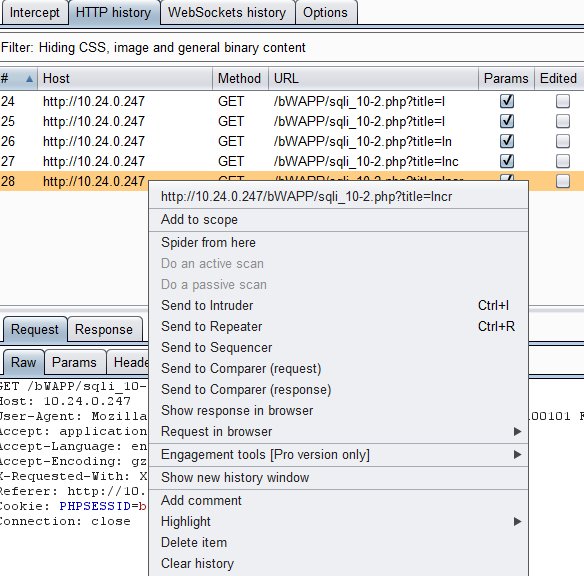Screen dimensions: 584x576
Task: Choose Send to Comparer (request)
Action: tap(339, 369)
